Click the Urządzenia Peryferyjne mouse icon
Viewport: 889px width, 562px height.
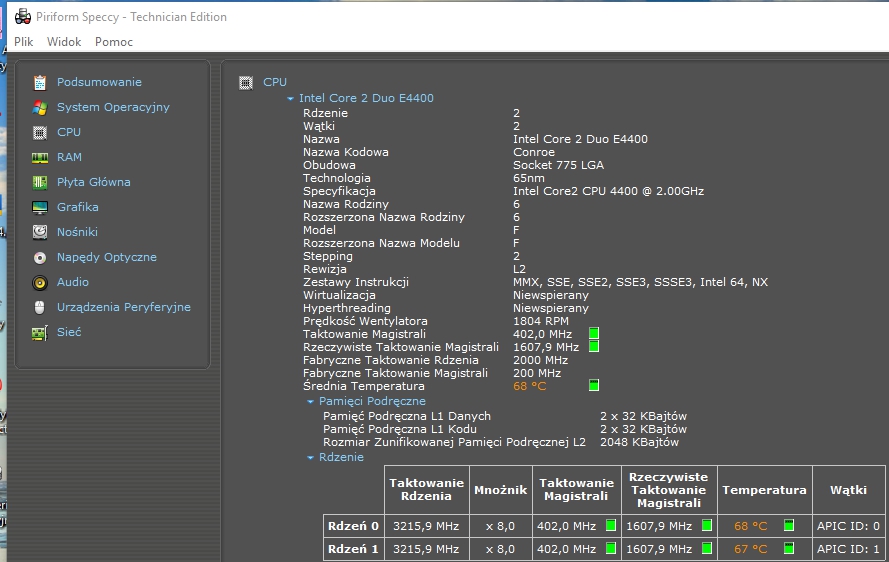(x=40, y=307)
